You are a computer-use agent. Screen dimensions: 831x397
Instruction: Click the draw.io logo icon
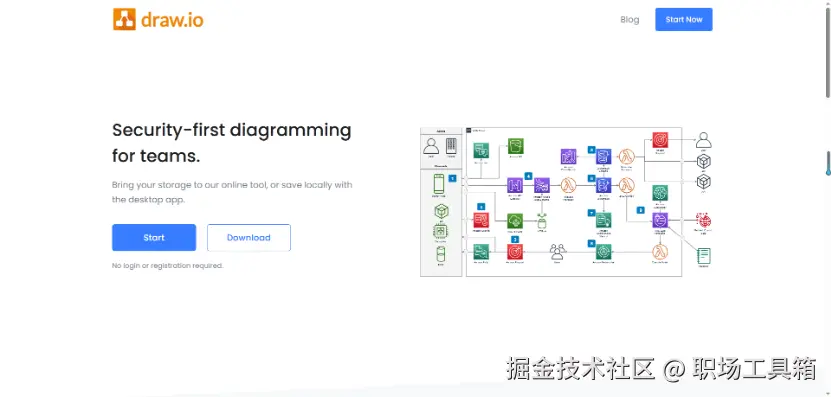point(124,20)
